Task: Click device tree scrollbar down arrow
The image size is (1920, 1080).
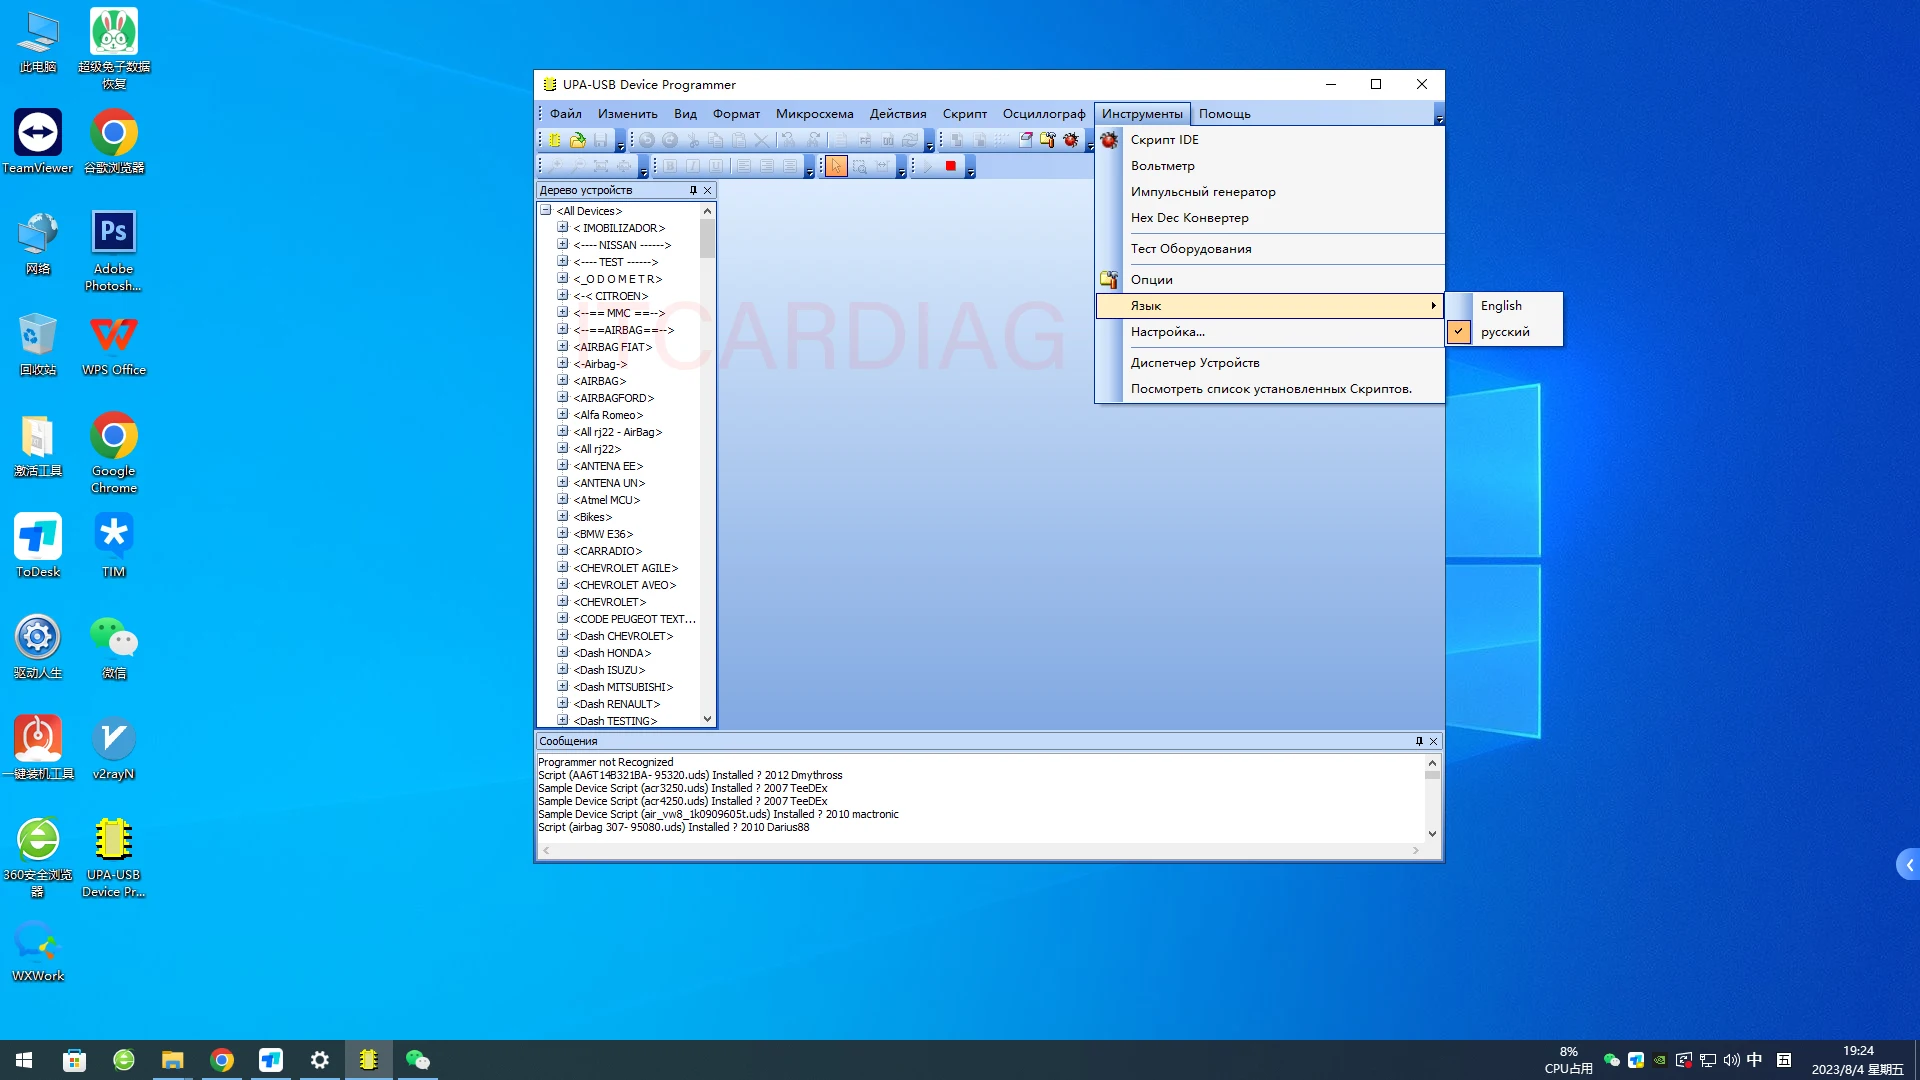Action: [x=708, y=719]
